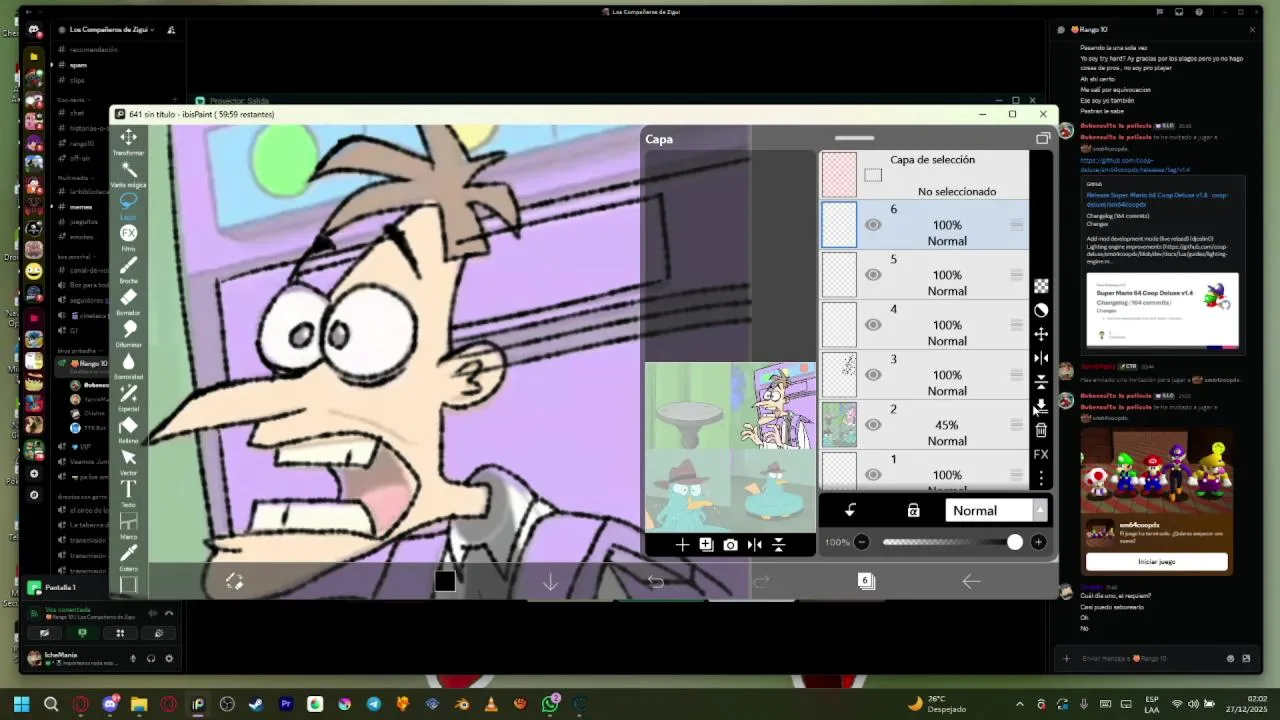Open Steam from the taskbar
1280x720 pixels.
(256, 704)
